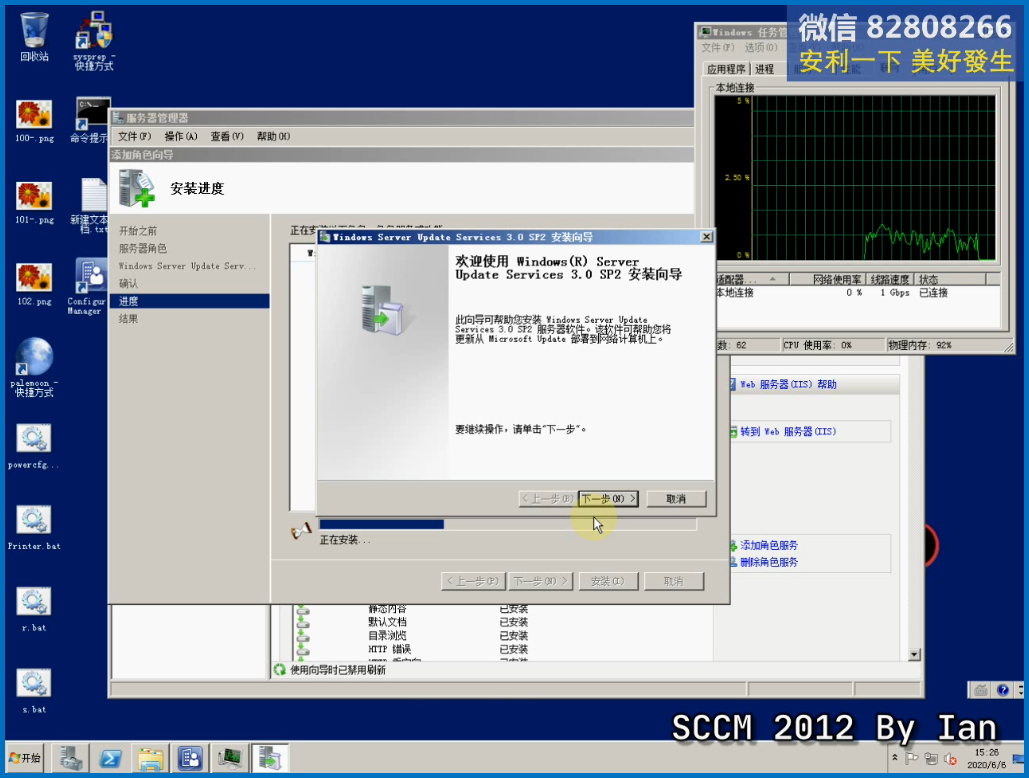Open the Recycle Bin desktop icon
Image resolution: width=1029 pixels, height=778 pixels.
[x=34, y=38]
